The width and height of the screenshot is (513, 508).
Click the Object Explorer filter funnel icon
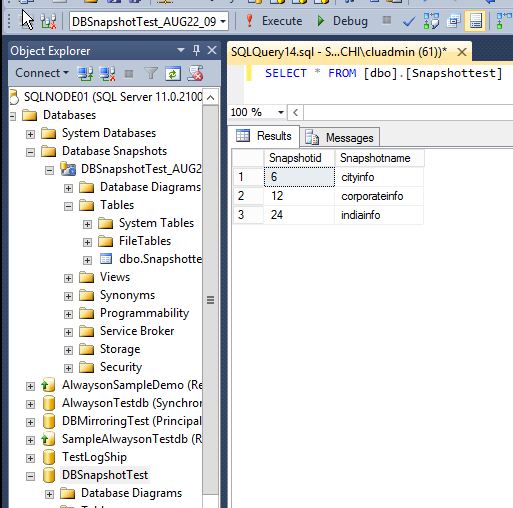click(x=151, y=73)
